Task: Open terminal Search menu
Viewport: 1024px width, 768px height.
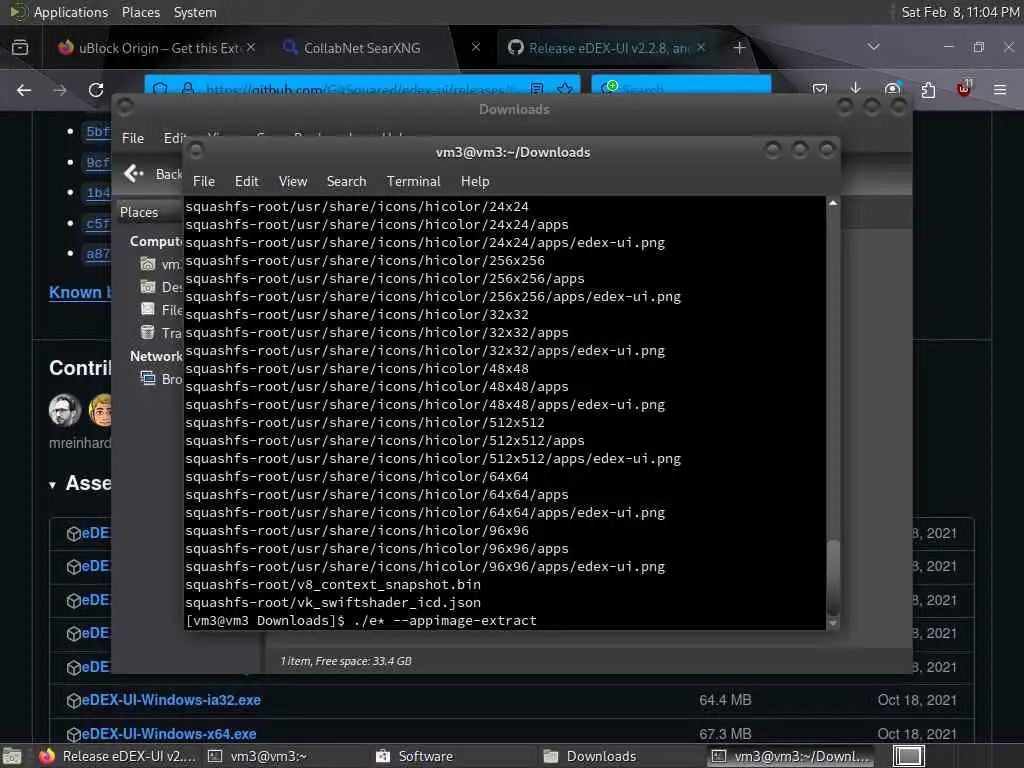Action: pyautogui.click(x=346, y=182)
